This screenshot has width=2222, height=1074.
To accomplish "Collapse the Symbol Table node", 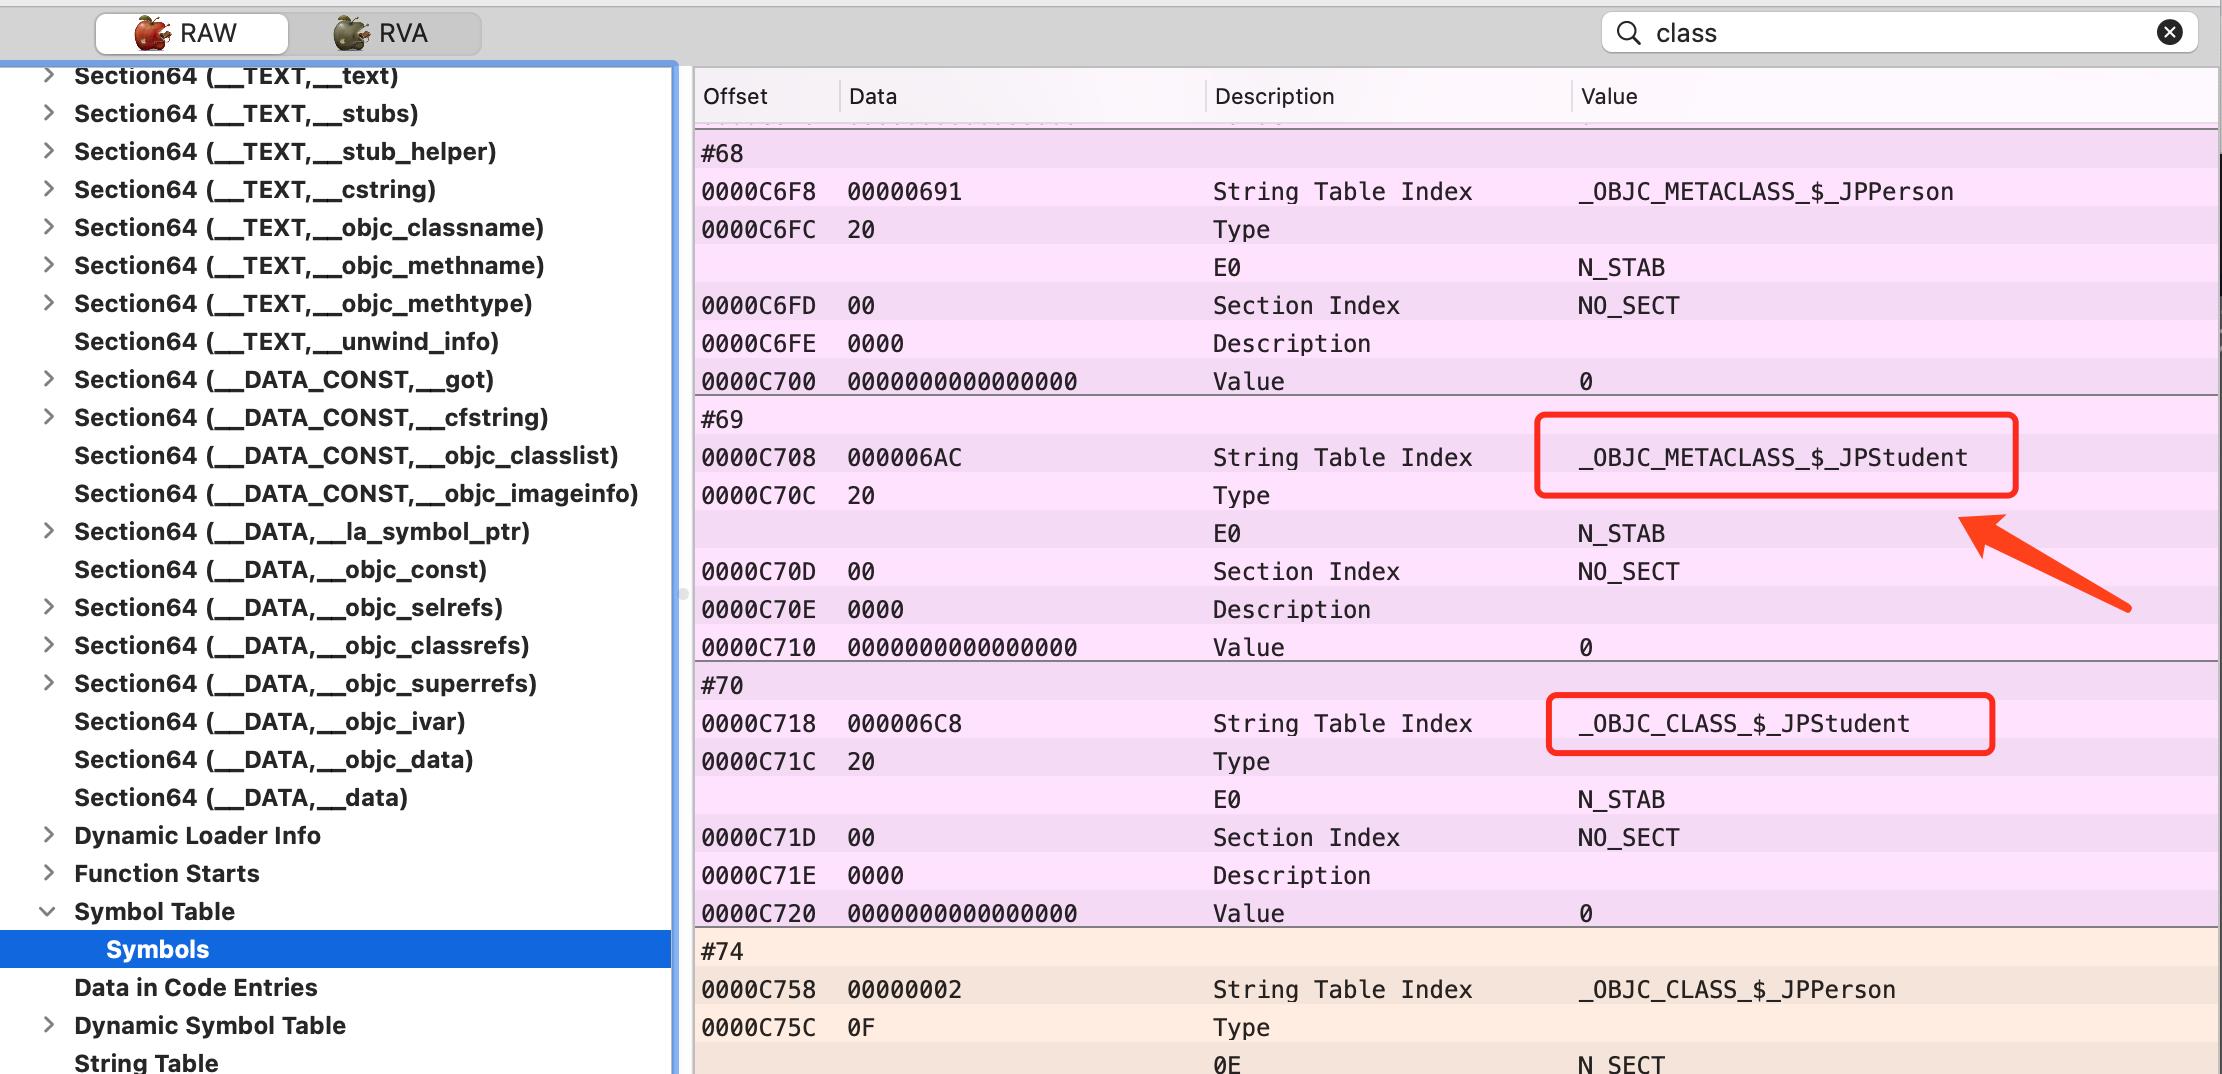I will click(x=48, y=911).
